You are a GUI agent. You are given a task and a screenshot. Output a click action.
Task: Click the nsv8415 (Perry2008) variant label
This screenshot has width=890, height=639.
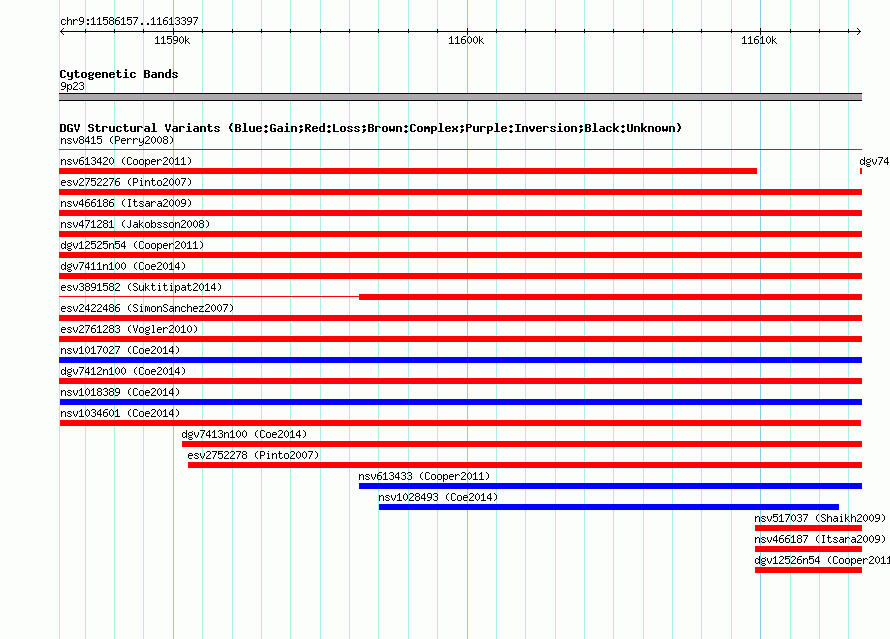click(x=117, y=140)
